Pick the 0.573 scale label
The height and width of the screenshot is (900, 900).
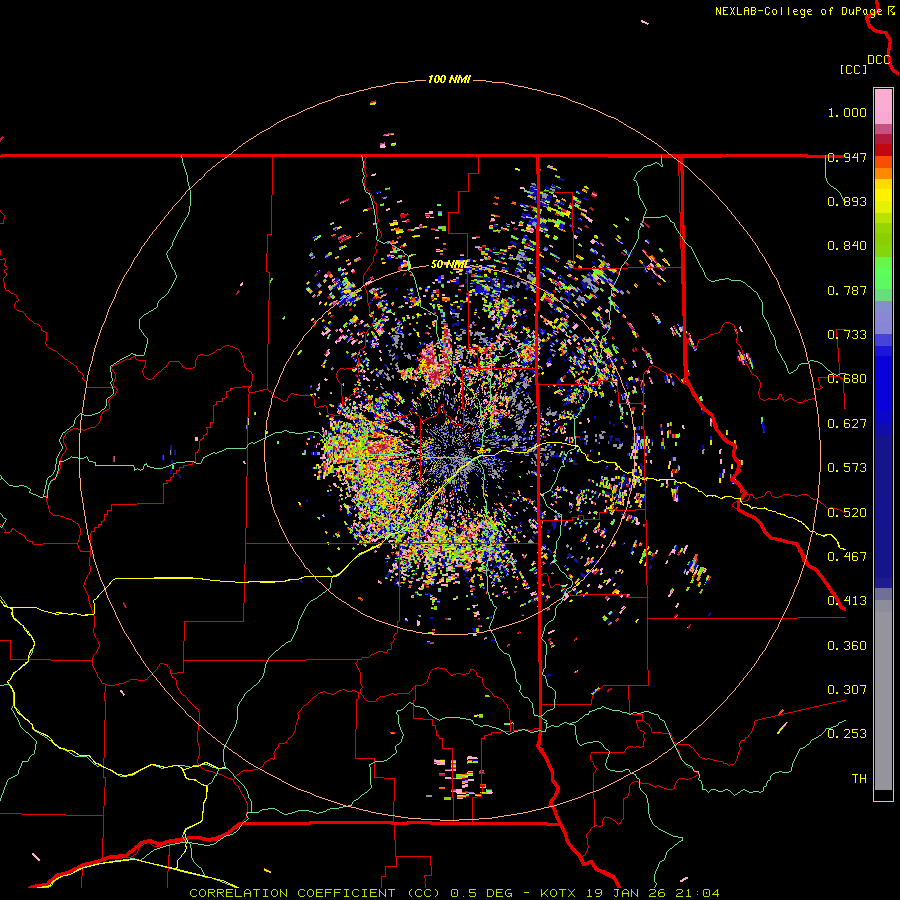pos(847,468)
